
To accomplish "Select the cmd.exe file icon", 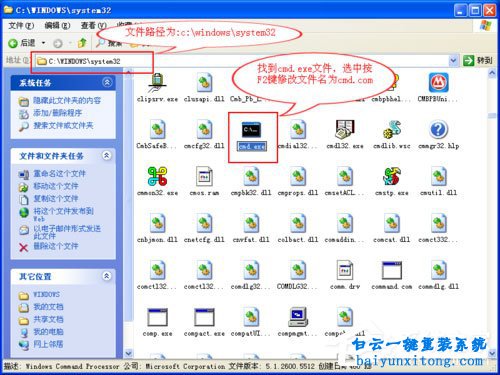I will coord(251,129).
